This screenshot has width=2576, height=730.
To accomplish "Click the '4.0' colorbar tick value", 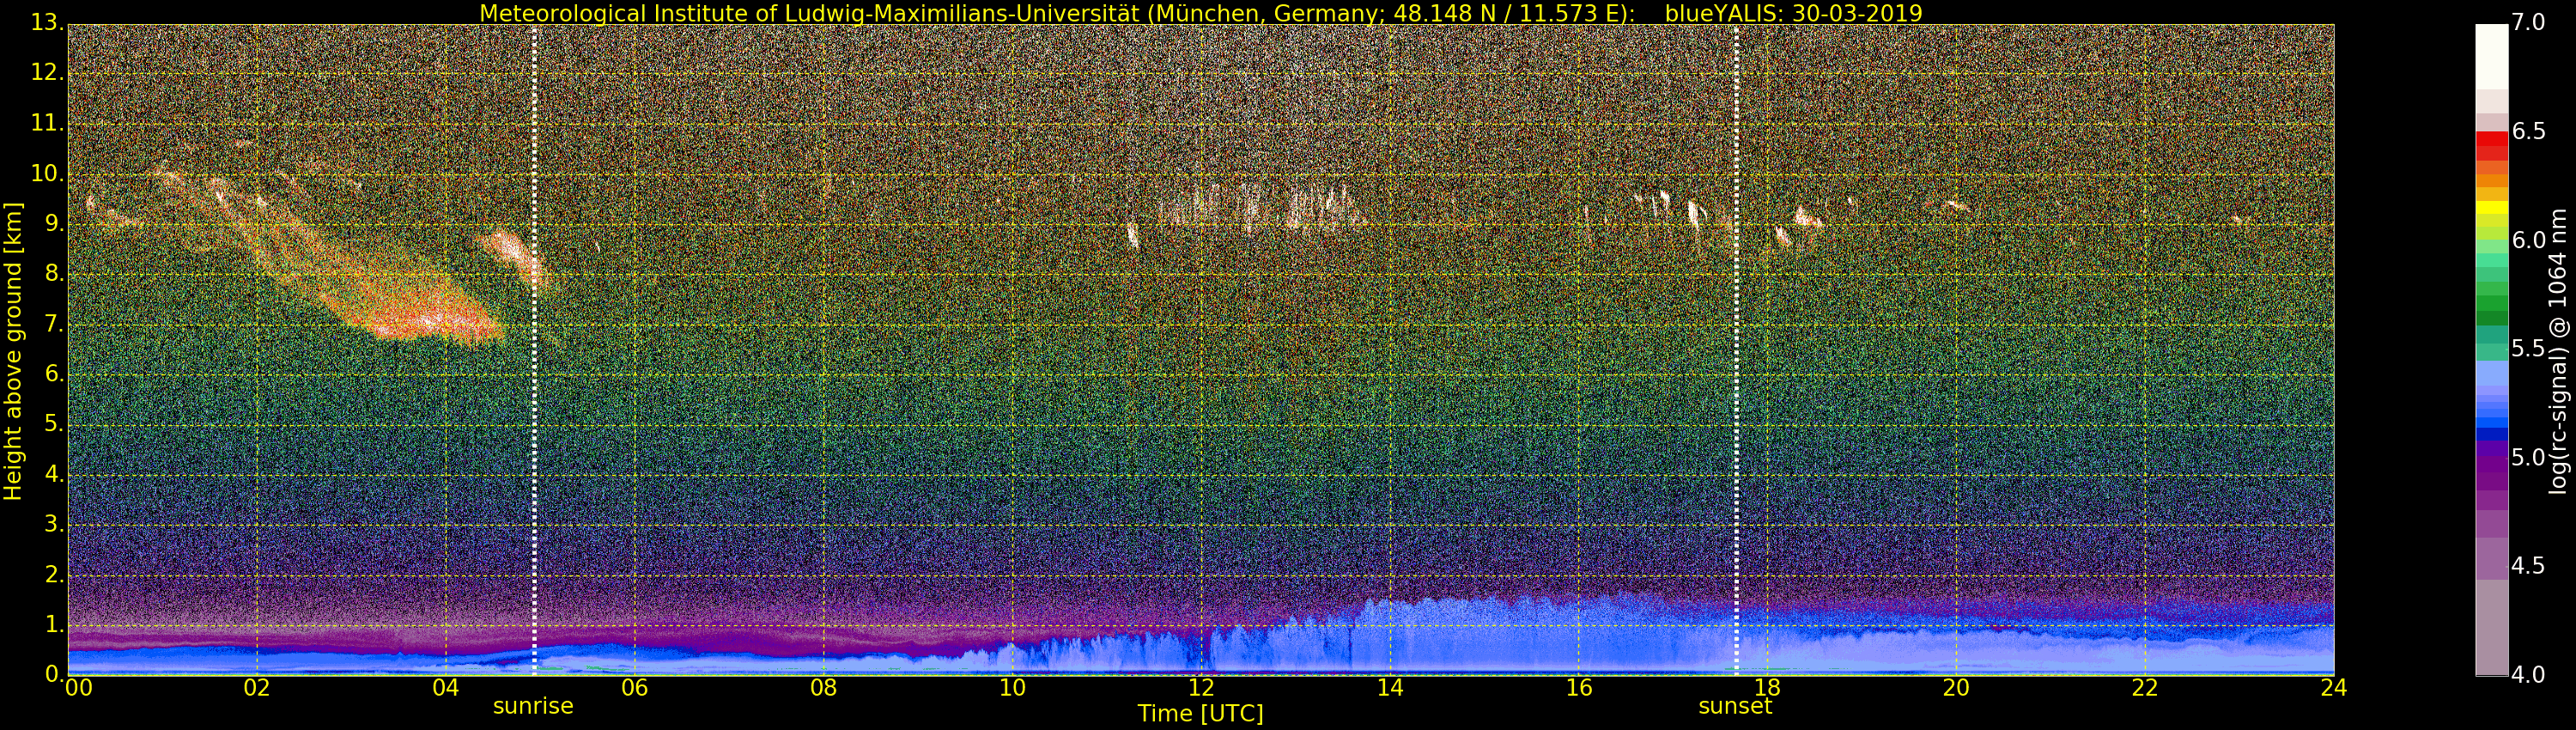I will coord(2527,674).
